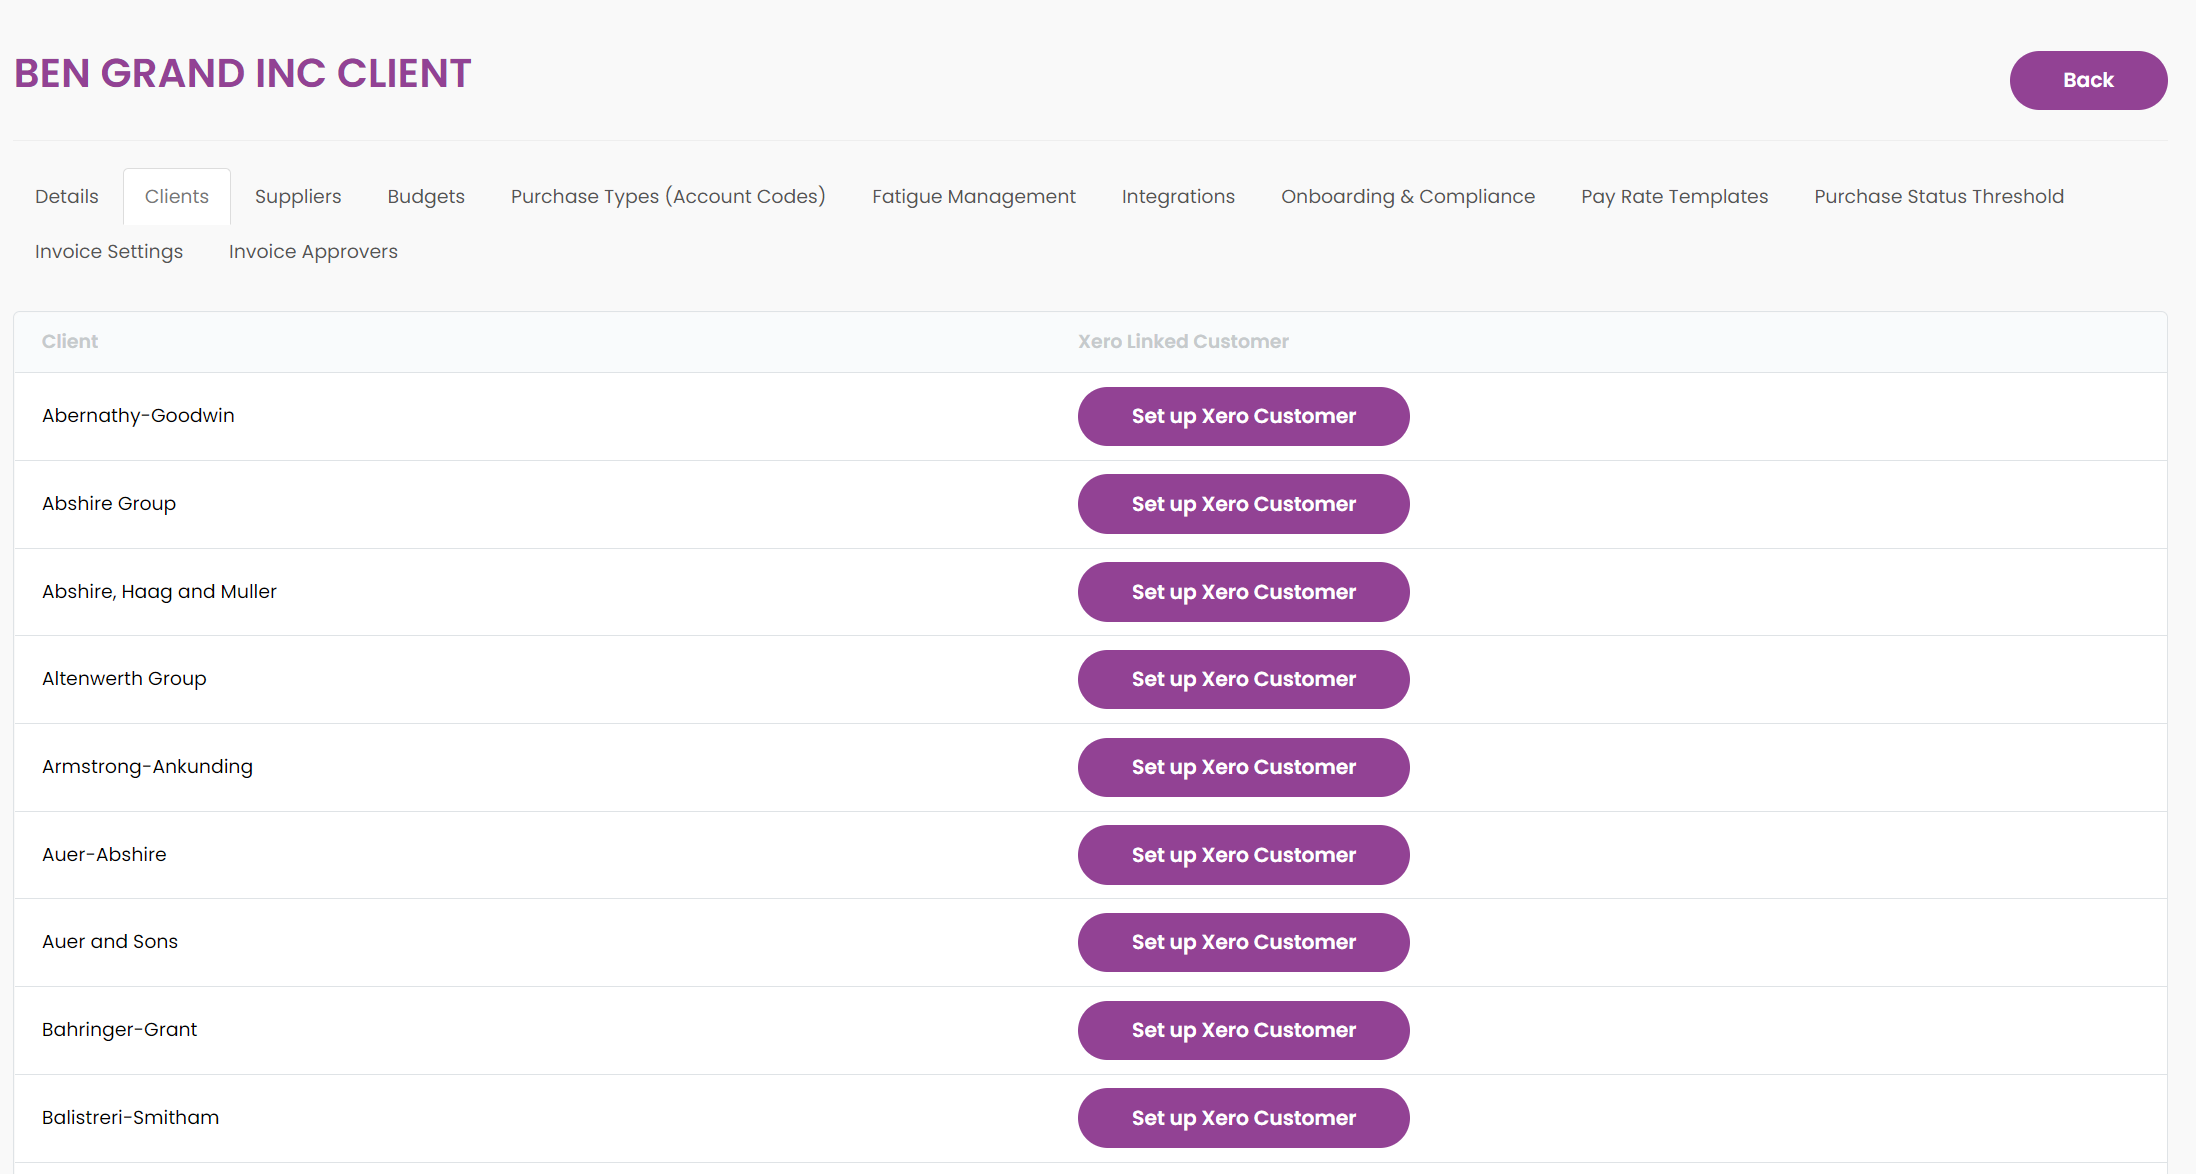
Task: Set up Xero Customer for Abshire Group
Action: pos(1243,504)
